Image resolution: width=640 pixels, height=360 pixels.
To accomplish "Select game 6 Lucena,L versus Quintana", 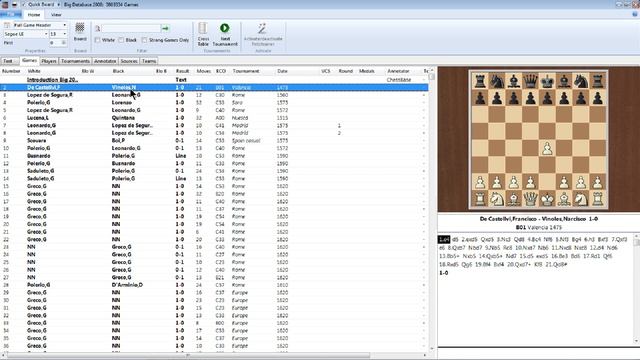I will (x=214, y=118).
